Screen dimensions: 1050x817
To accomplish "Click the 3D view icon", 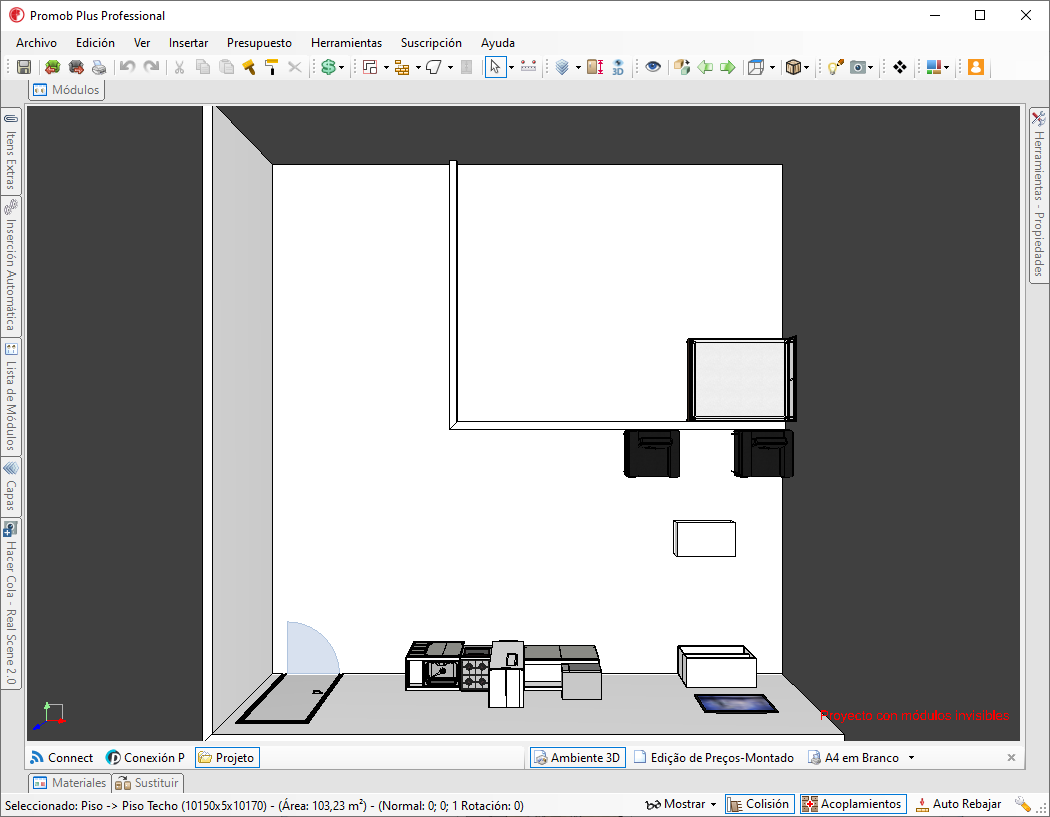I will click(617, 67).
